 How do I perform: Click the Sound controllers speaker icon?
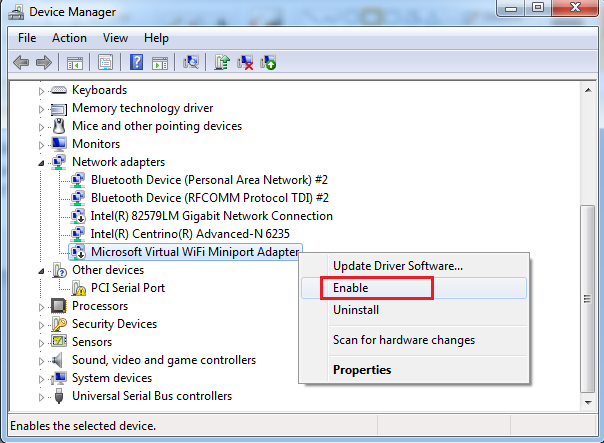click(x=57, y=360)
